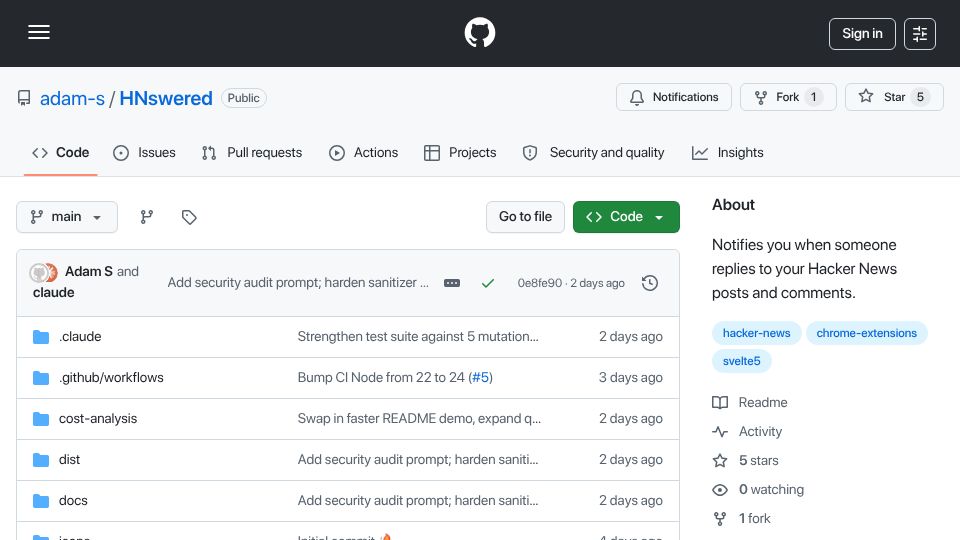Open appearance settings icon next to Sign in
Screen dimensions: 960x540
click(920, 34)
